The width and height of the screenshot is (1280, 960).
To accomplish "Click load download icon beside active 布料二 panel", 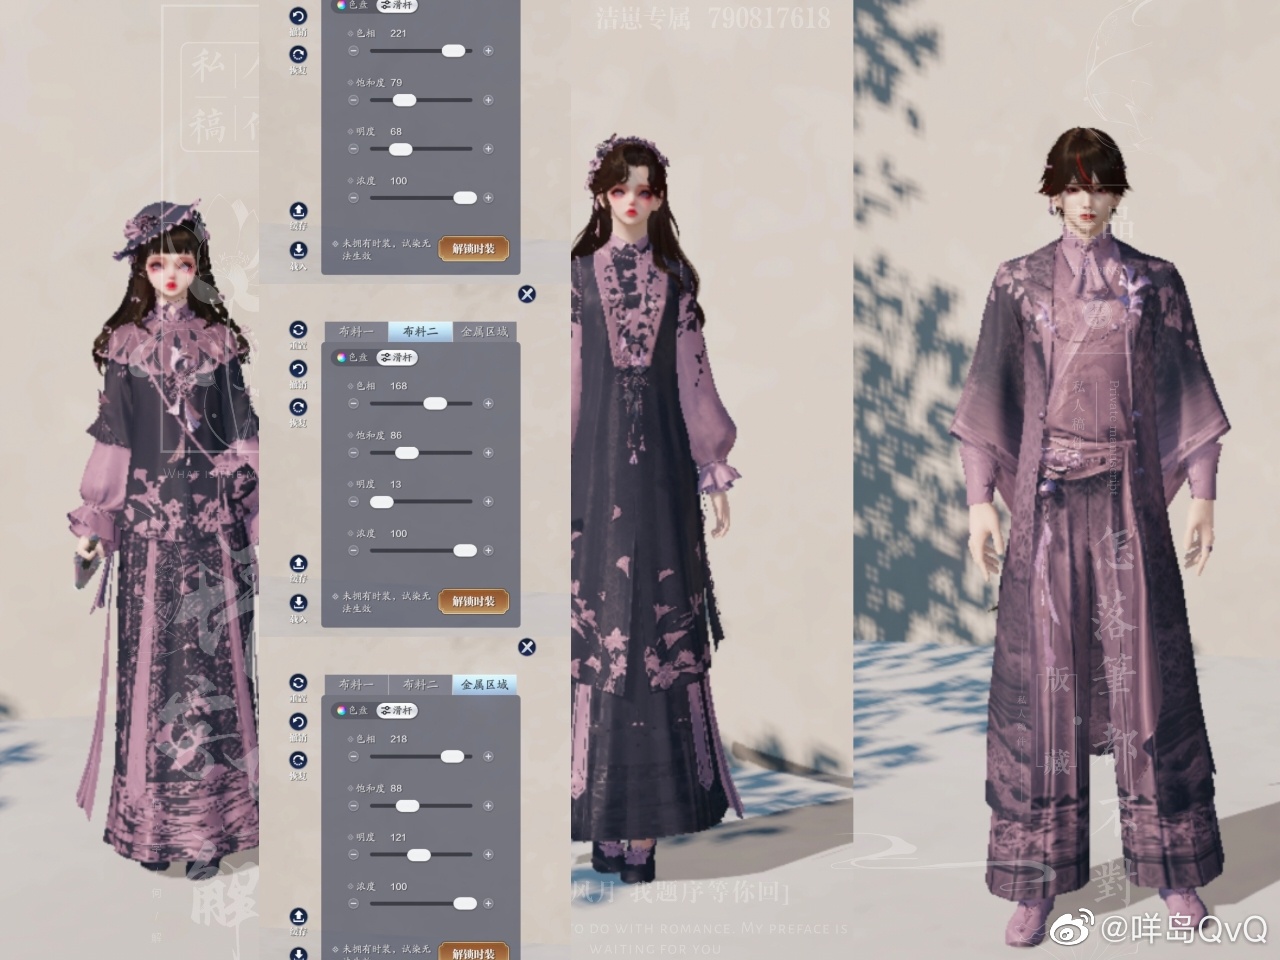I will (x=298, y=603).
